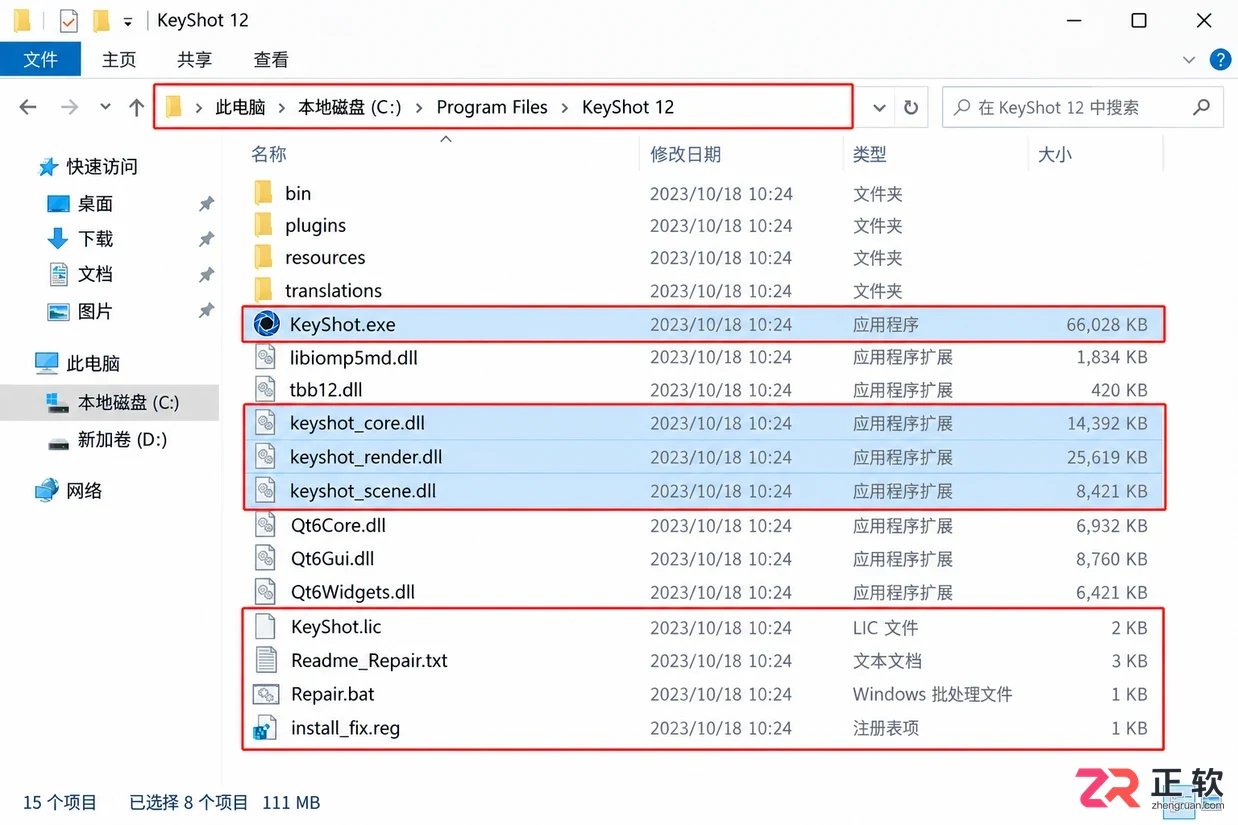The width and height of the screenshot is (1238, 825).
Task: Click chevron after 此电脑 in breadcrumb
Action: (x=282, y=107)
